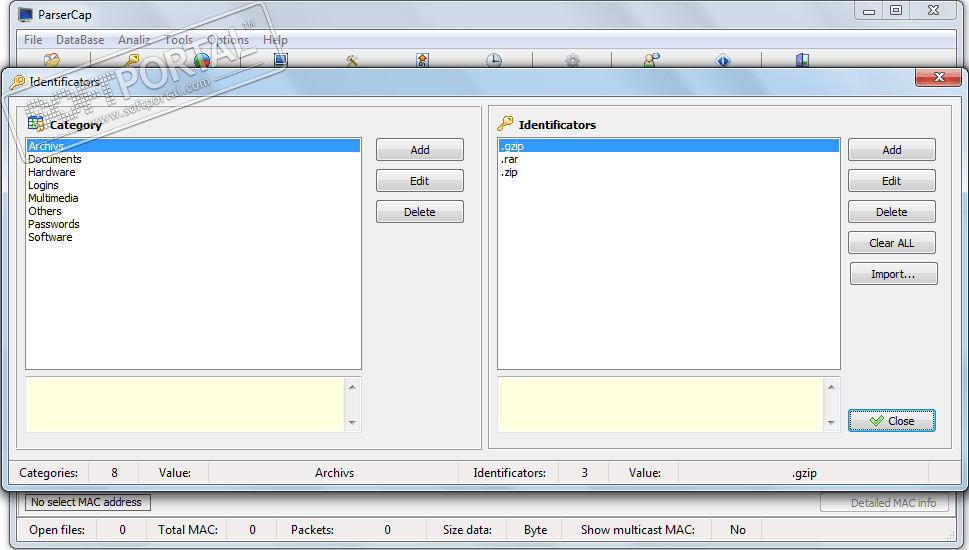969x550 pixels.
Task: Edit the selected identificator
Action: 892,180
